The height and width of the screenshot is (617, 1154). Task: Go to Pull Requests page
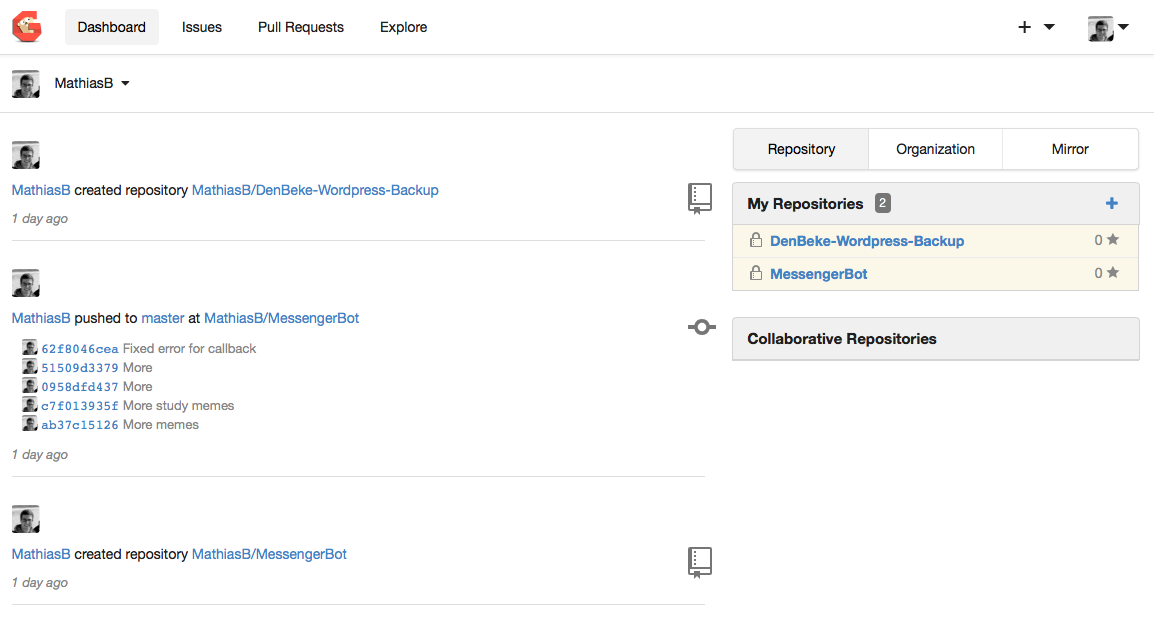[x=300, y=27]
